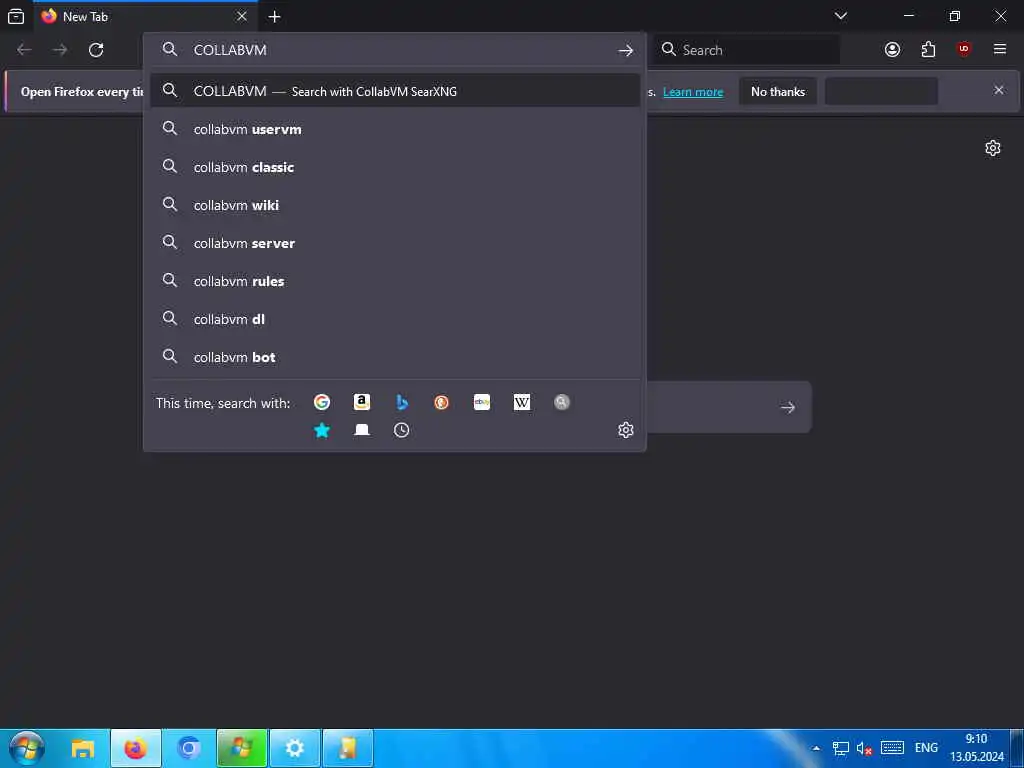Select suggestion collabvm wiki
Screen dimensions: 1024x768
[x=394, y=205]
